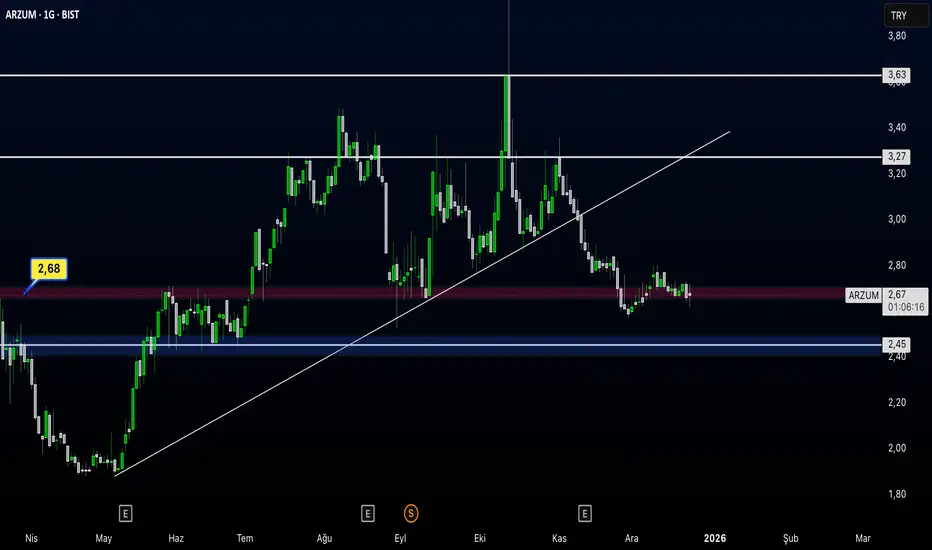Open the TRY currency selector
The width and height of the screenshot is (932, 550).
pos(905,16)
